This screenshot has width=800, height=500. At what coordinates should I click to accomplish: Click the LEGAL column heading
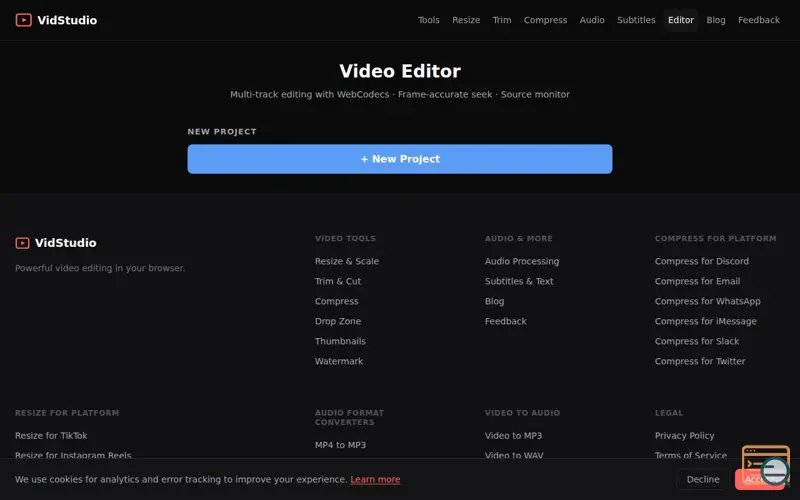(668, 413)
